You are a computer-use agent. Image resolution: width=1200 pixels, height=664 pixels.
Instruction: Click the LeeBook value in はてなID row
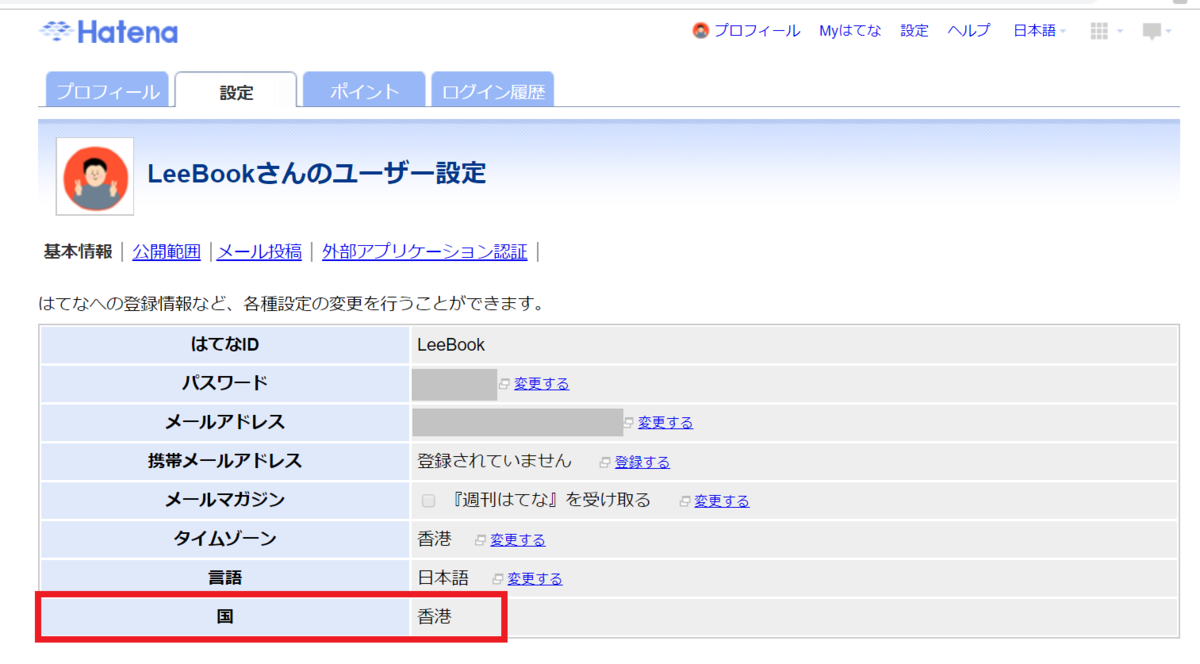pos(451,345)
